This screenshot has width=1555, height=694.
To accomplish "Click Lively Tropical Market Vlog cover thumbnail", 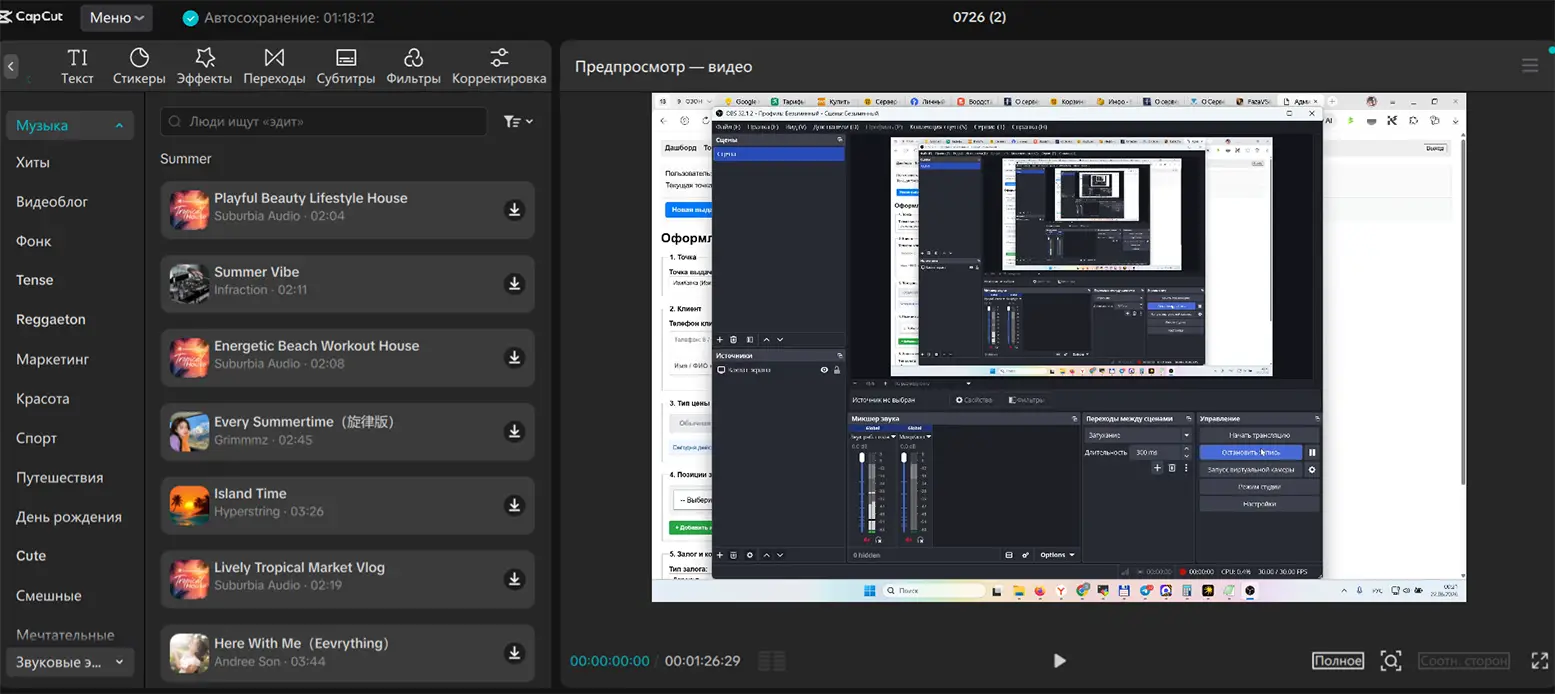I will [x=189, y=580].
